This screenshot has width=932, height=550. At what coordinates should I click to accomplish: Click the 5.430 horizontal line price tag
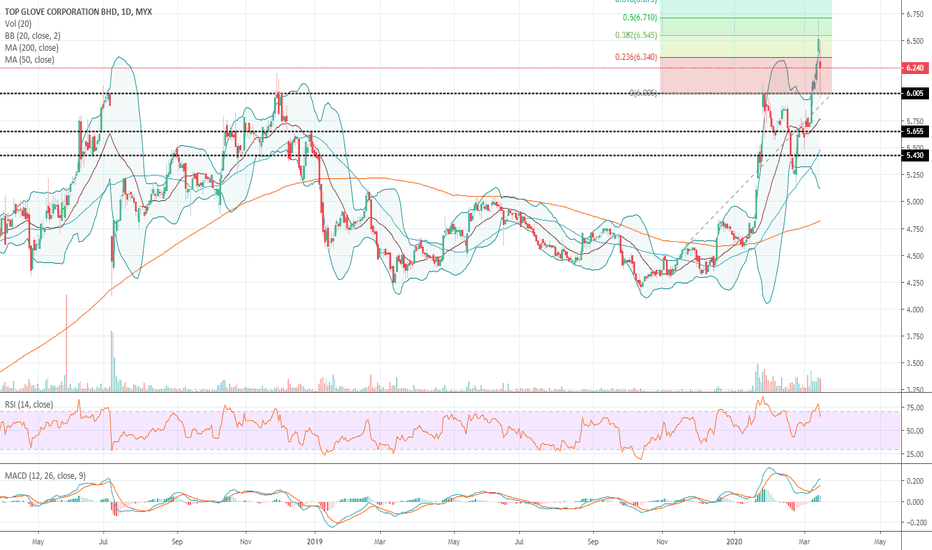(x=915, y=155)
